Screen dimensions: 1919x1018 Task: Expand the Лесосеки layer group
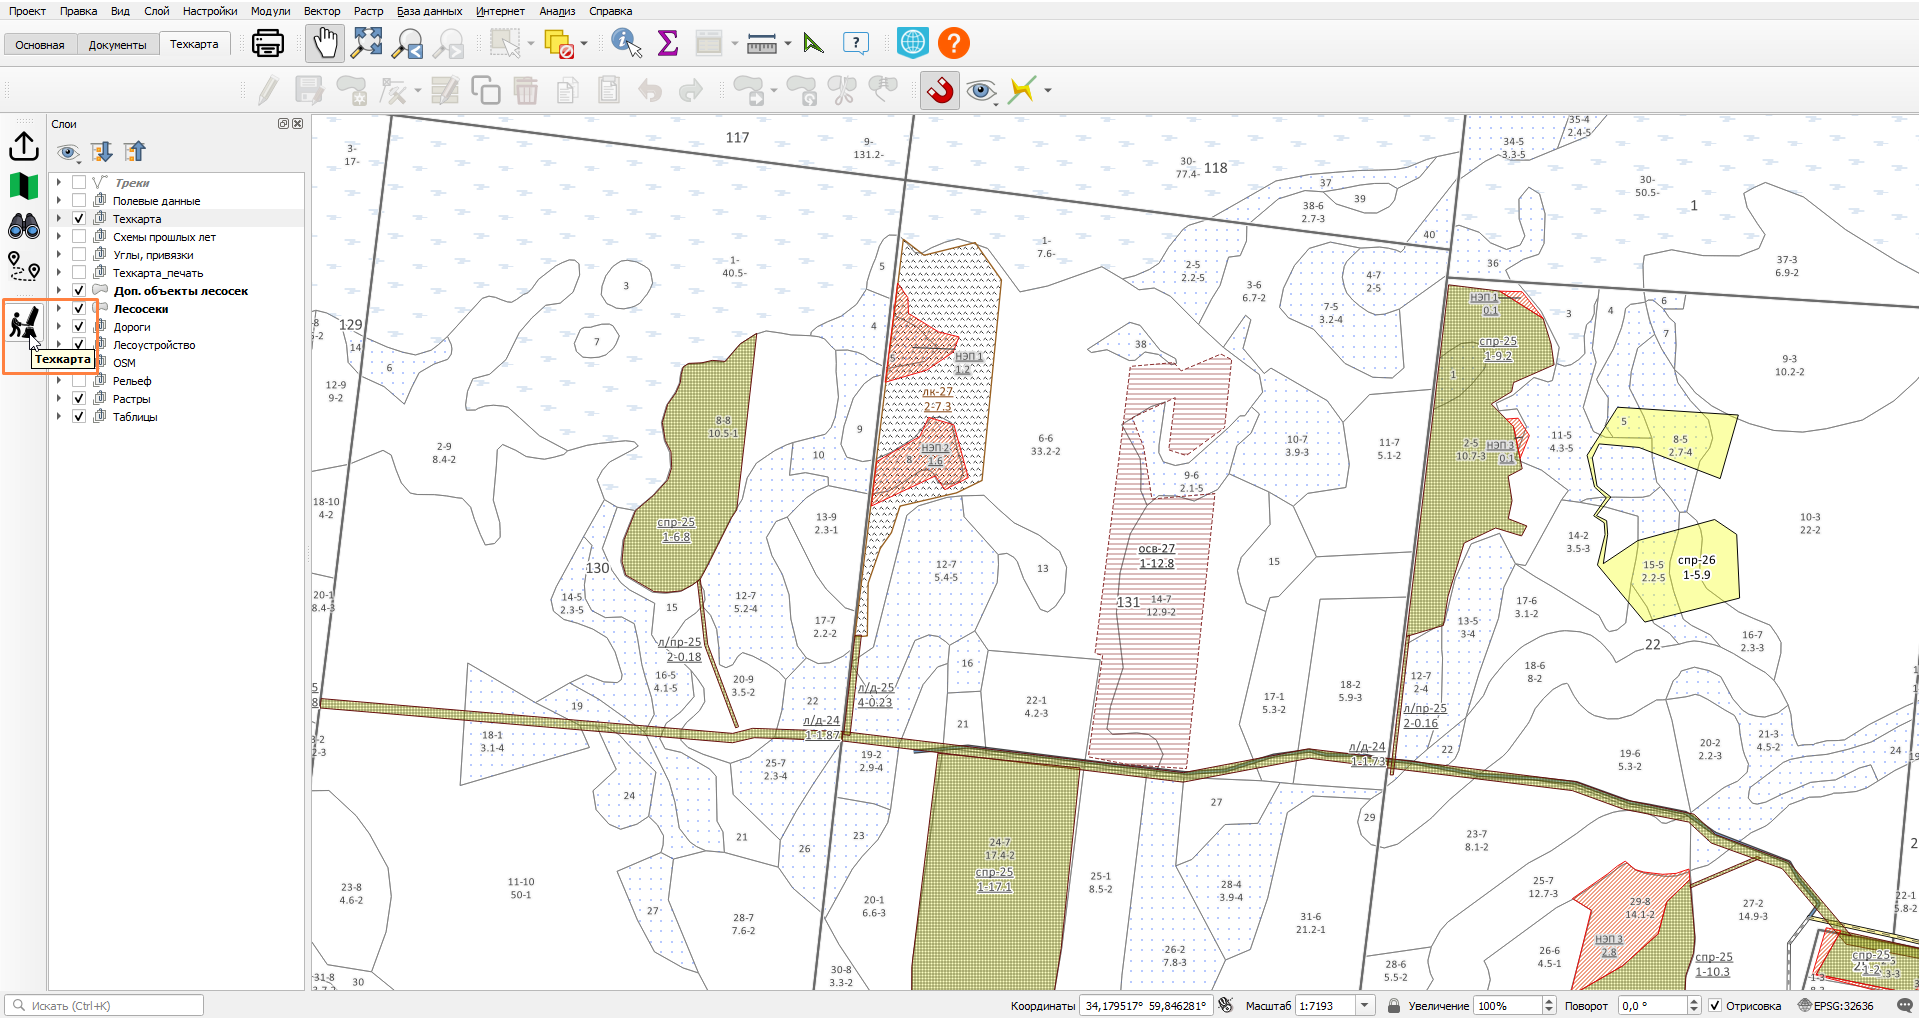point(59,308)
